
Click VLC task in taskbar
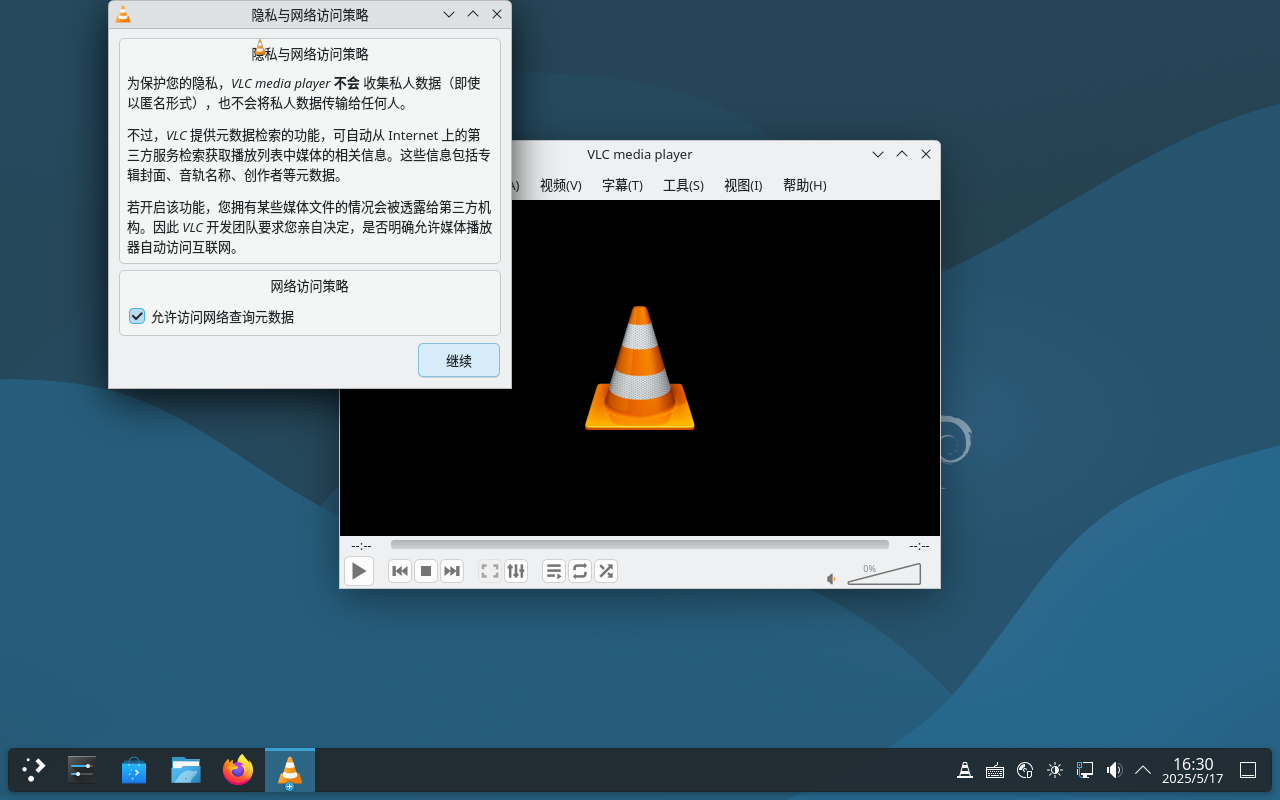pyautogui.click(x=290, y=769)
